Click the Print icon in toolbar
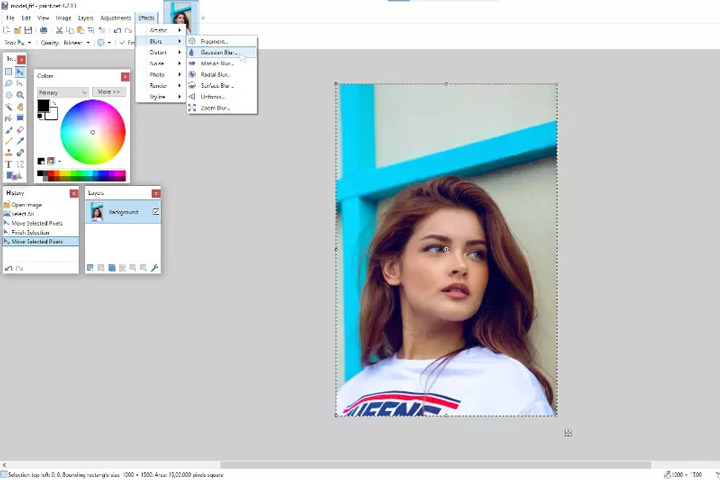The width and height of the screenshot is (720, 480). click(x=43, y=30)
